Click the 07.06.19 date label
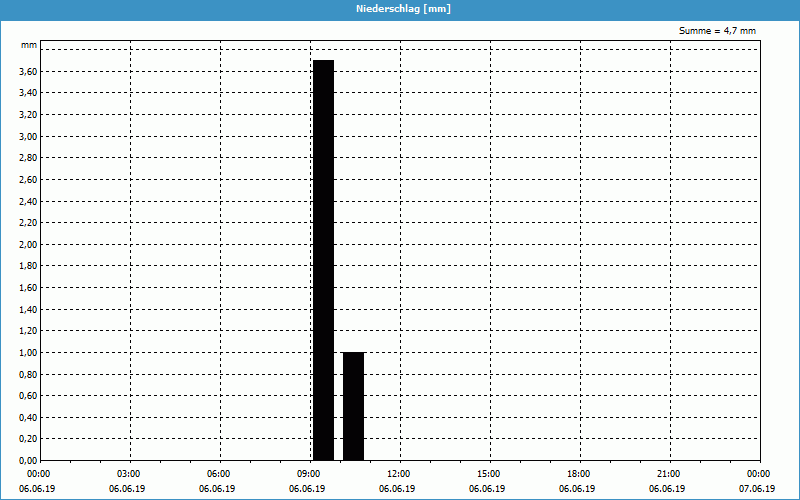The width and height of the screenshot is (800, 500). 757,489
